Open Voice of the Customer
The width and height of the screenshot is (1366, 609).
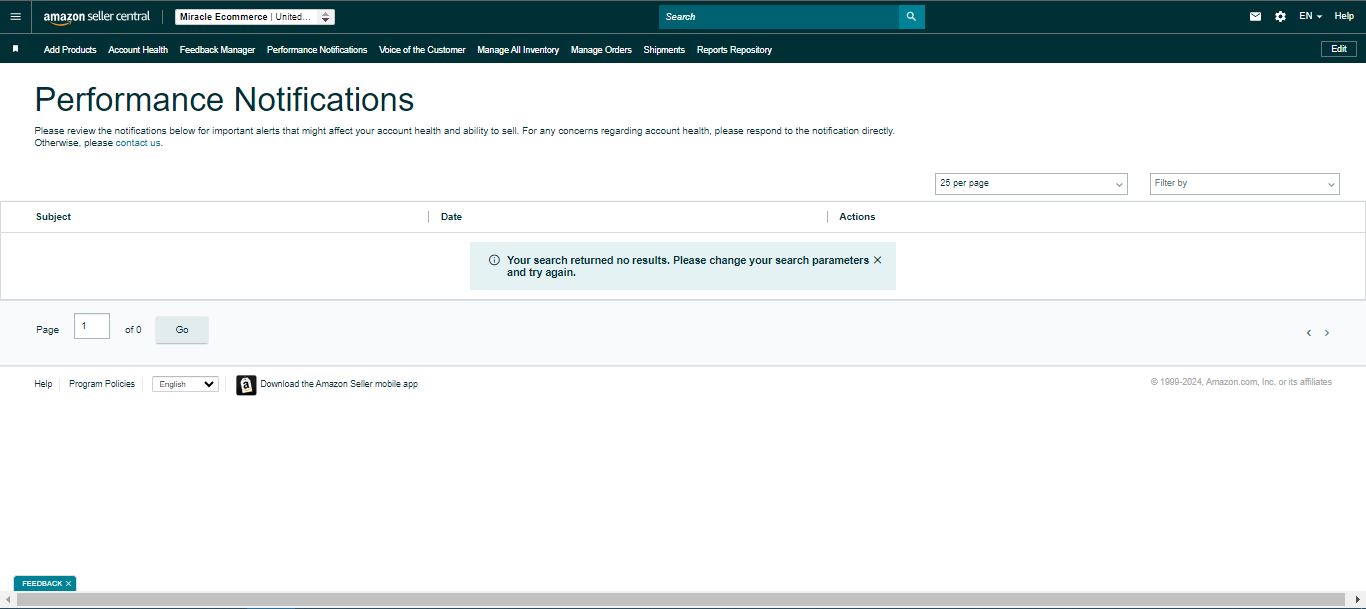point(422,50)
